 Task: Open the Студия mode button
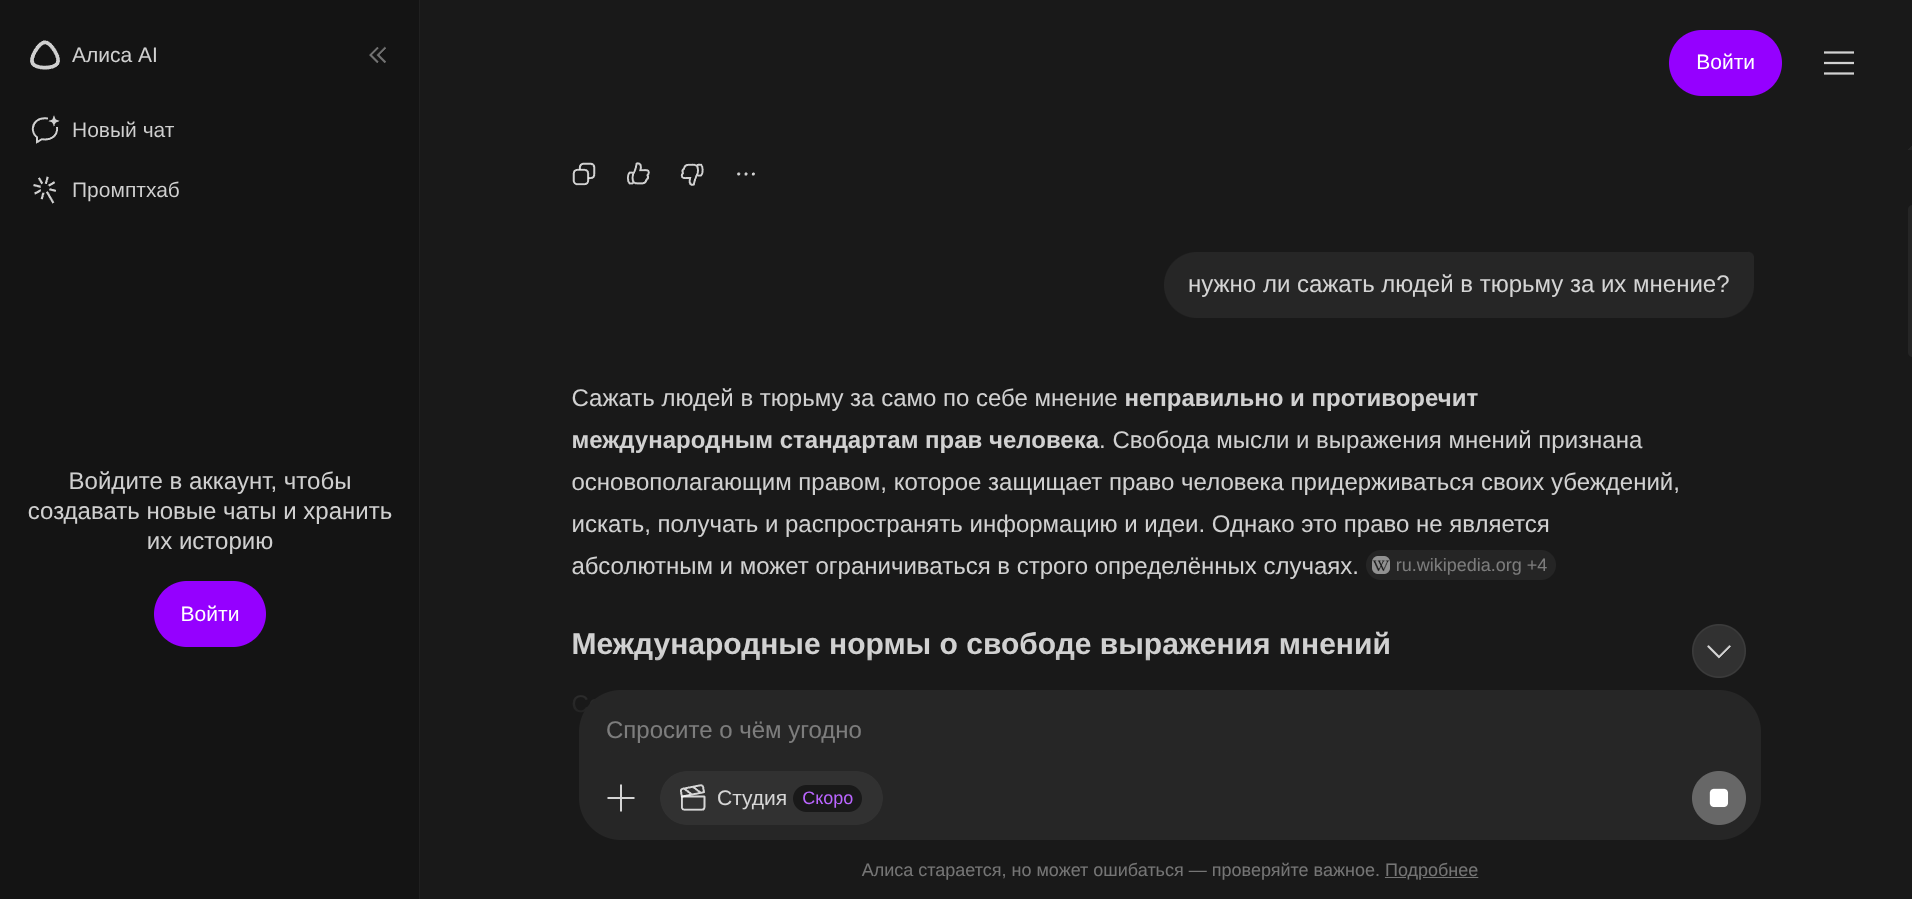[x=771, y=798]
